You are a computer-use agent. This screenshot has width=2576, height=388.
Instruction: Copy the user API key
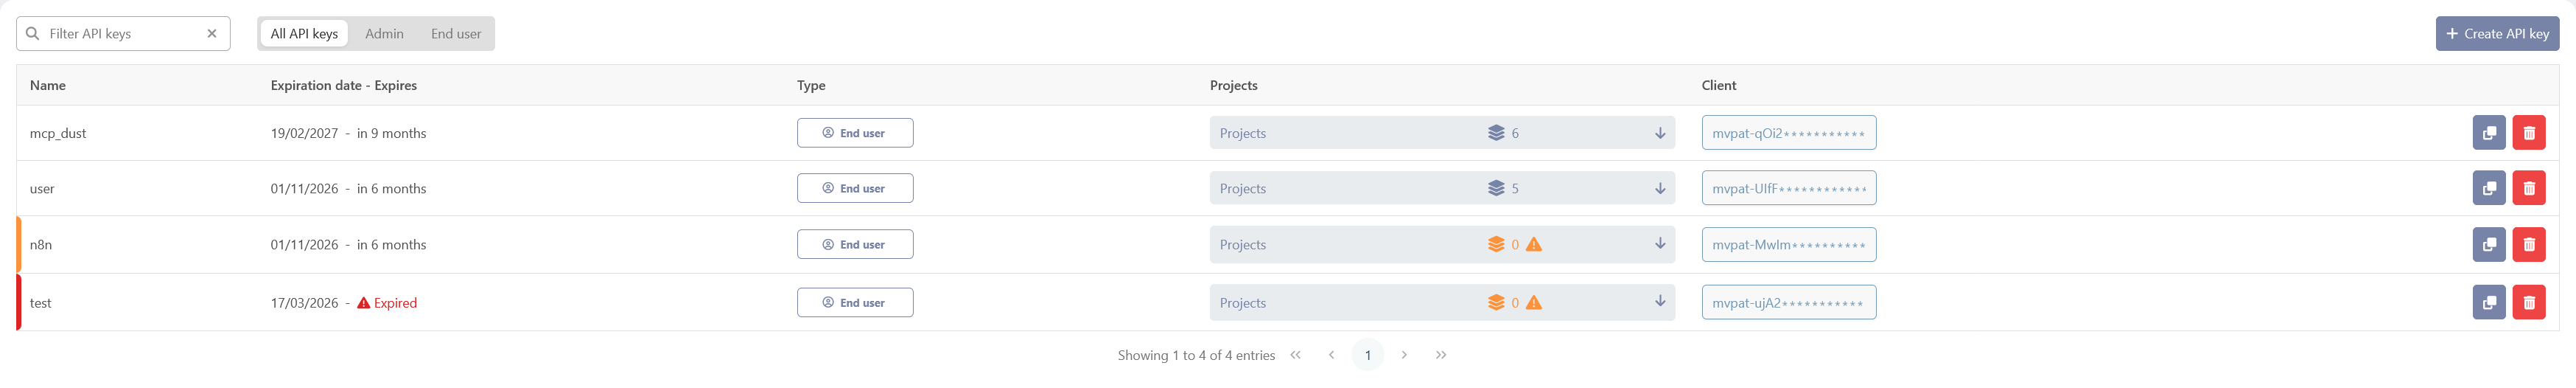click(2488, 188)
